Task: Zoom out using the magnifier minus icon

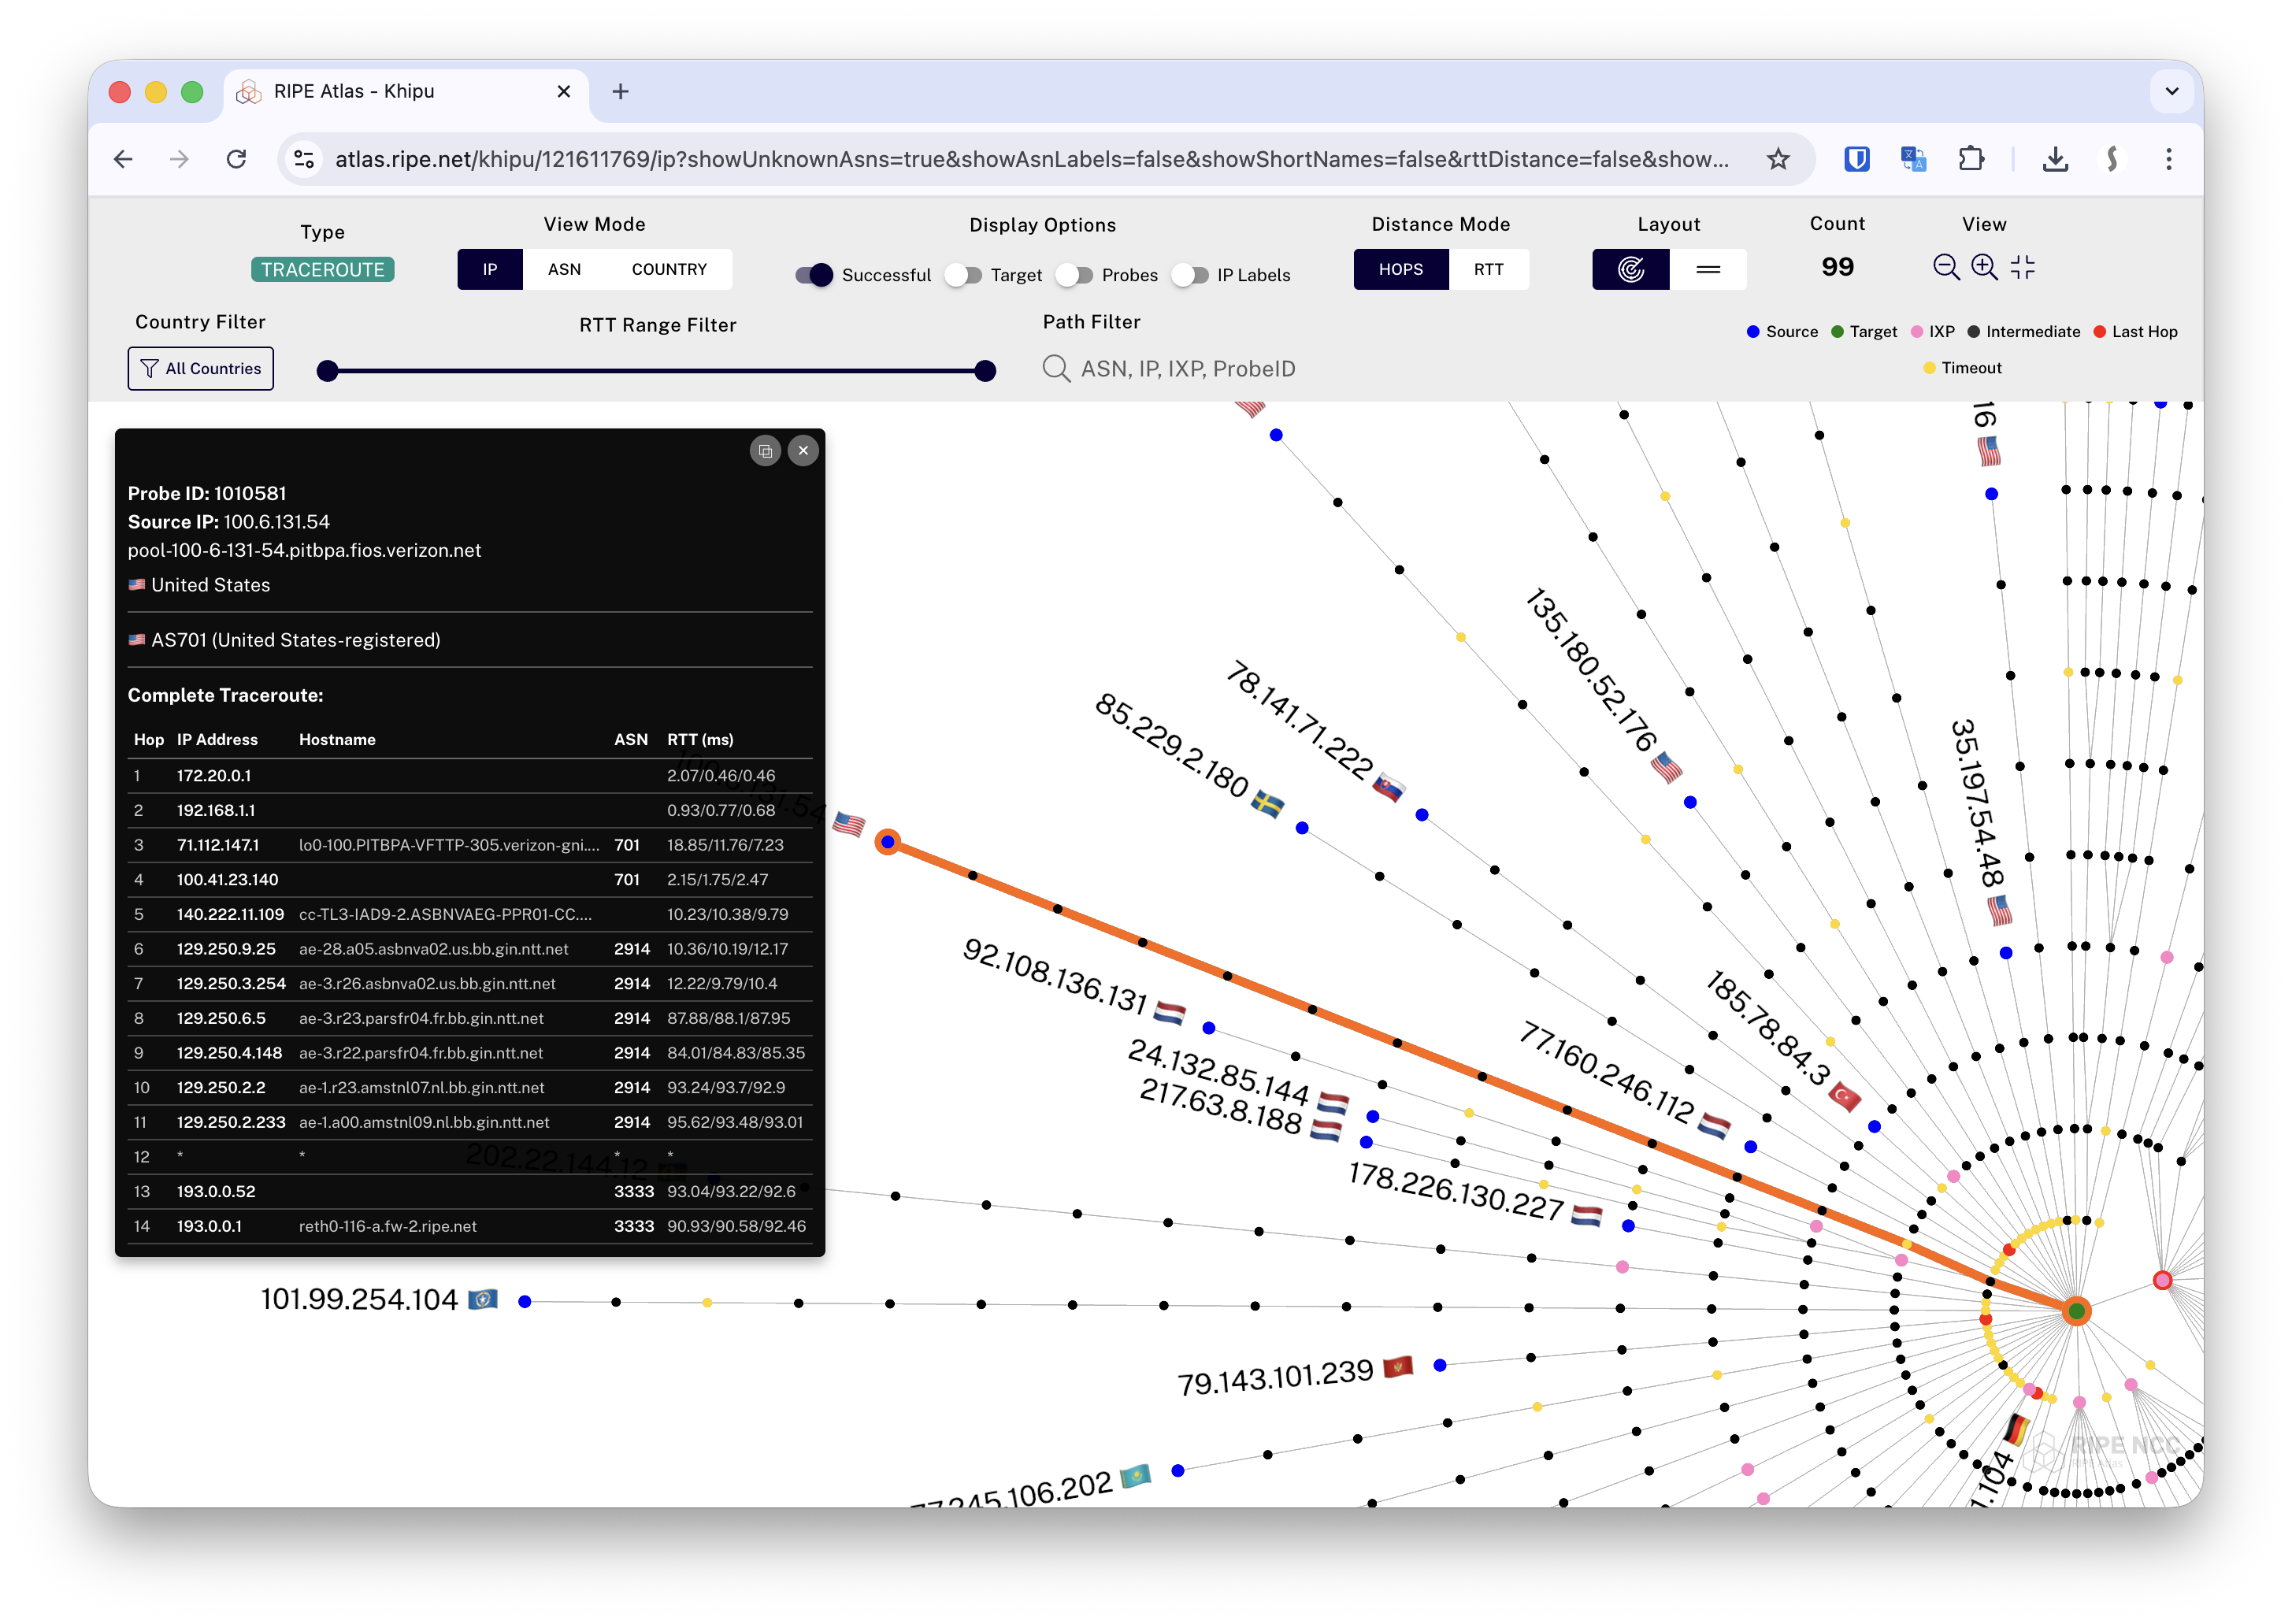Action: [x=1946, y=268]
